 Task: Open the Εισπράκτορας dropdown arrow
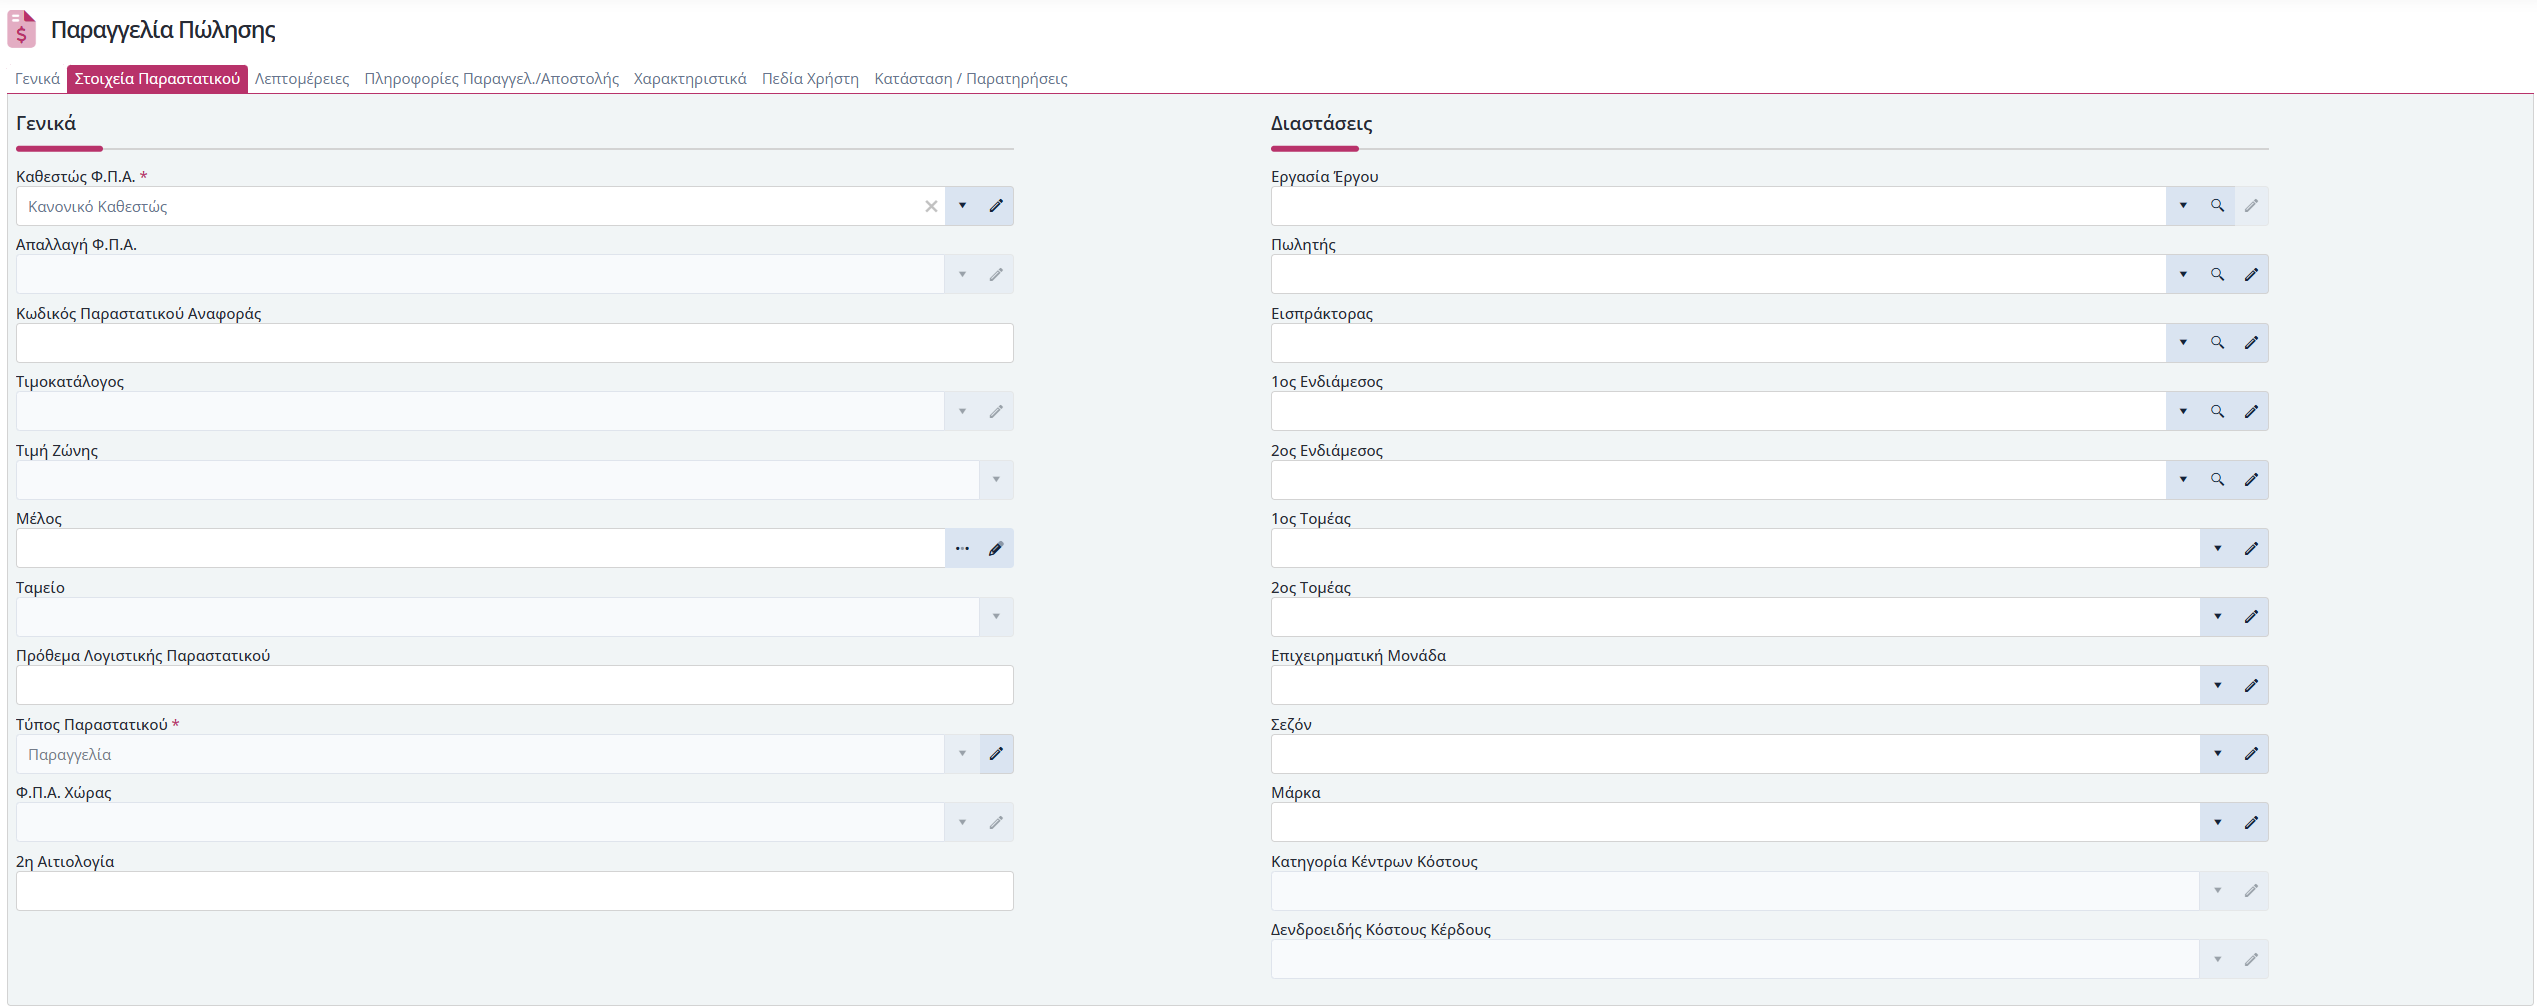[2183, 343]
